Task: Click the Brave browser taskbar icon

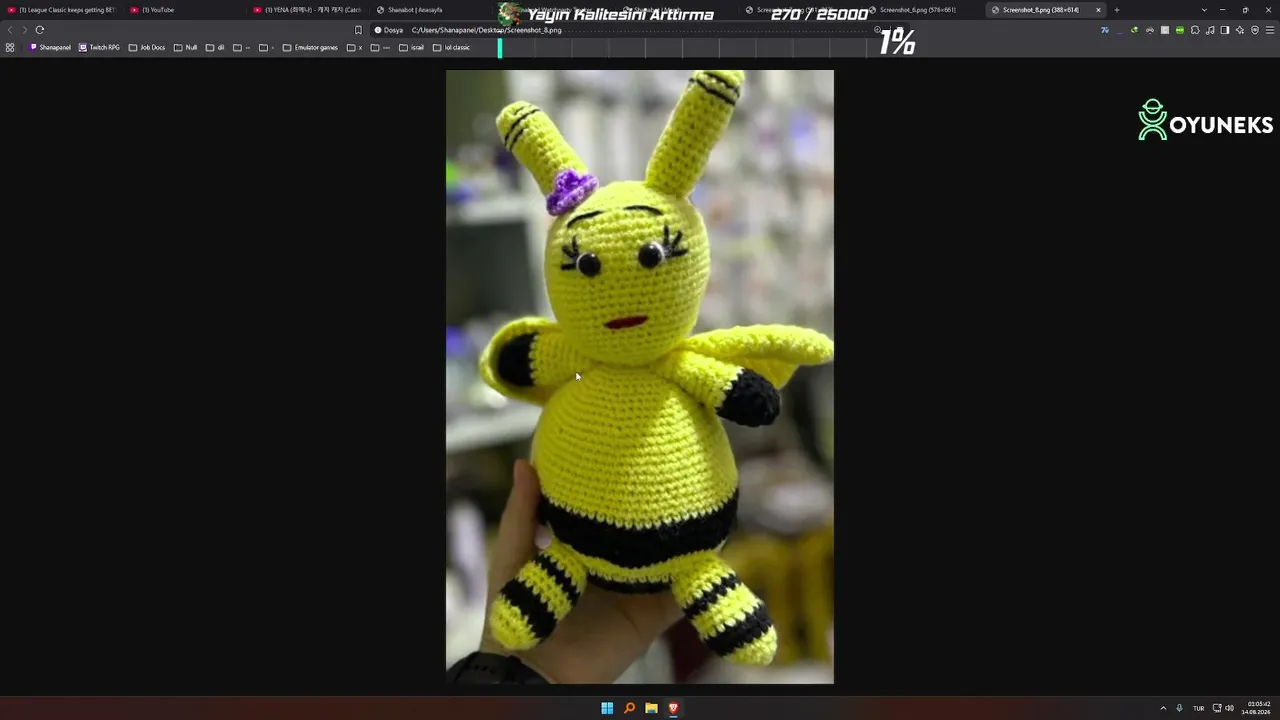Action: tap(673, 708)
